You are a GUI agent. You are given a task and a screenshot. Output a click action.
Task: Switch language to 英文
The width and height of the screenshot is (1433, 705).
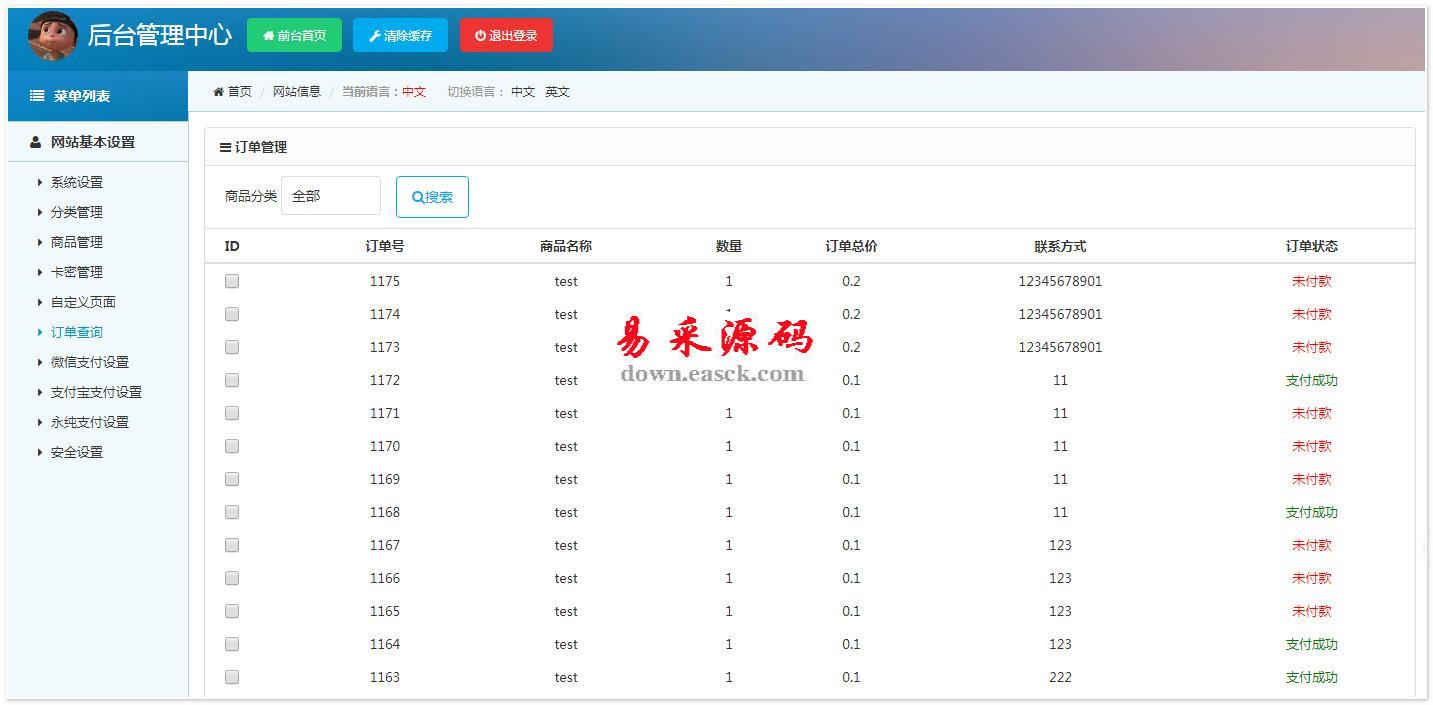[x=557, y=92]
